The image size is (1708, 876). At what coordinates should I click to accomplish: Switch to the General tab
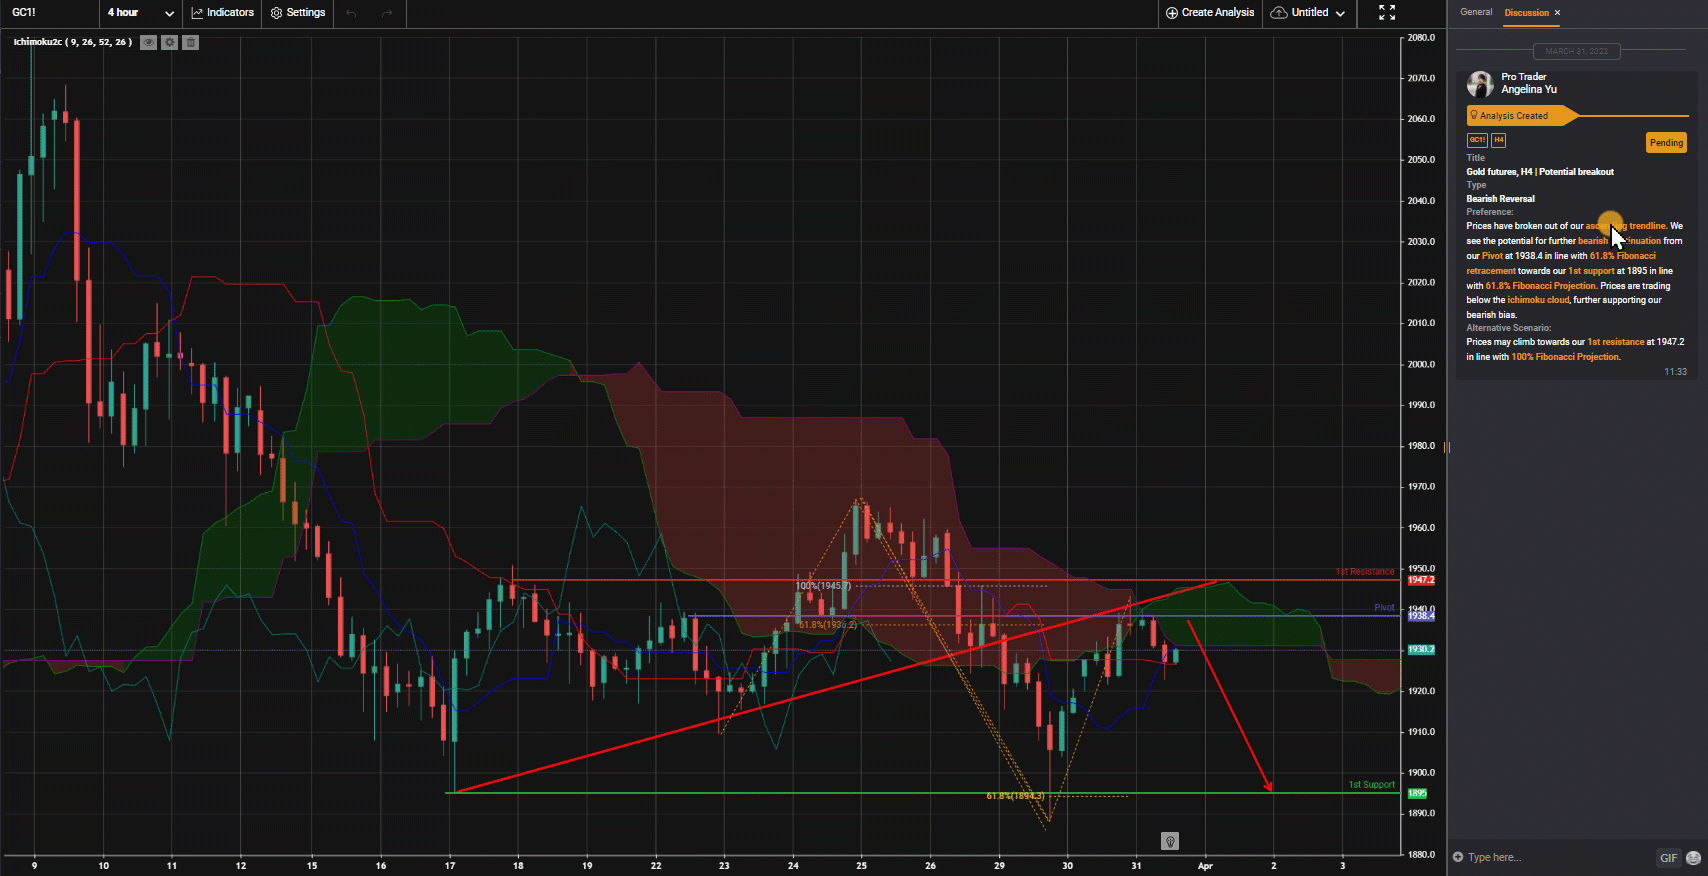point(1476,12)
